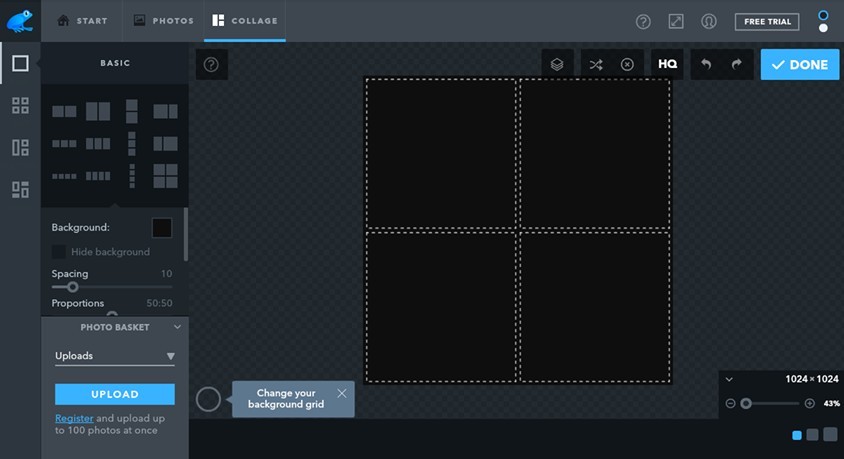Click the FREE TRIAL button
Viewport: 844px width, 459px height.
[767, 22]
